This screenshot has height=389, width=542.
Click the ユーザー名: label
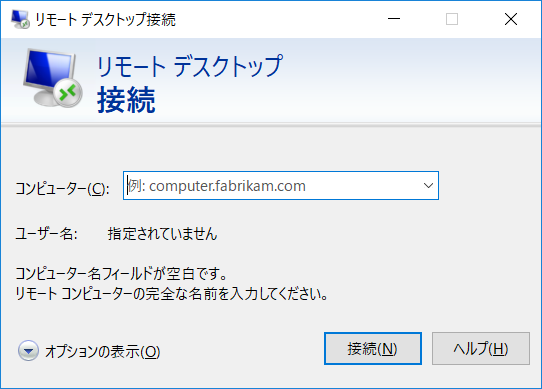(x=46, y=234)
